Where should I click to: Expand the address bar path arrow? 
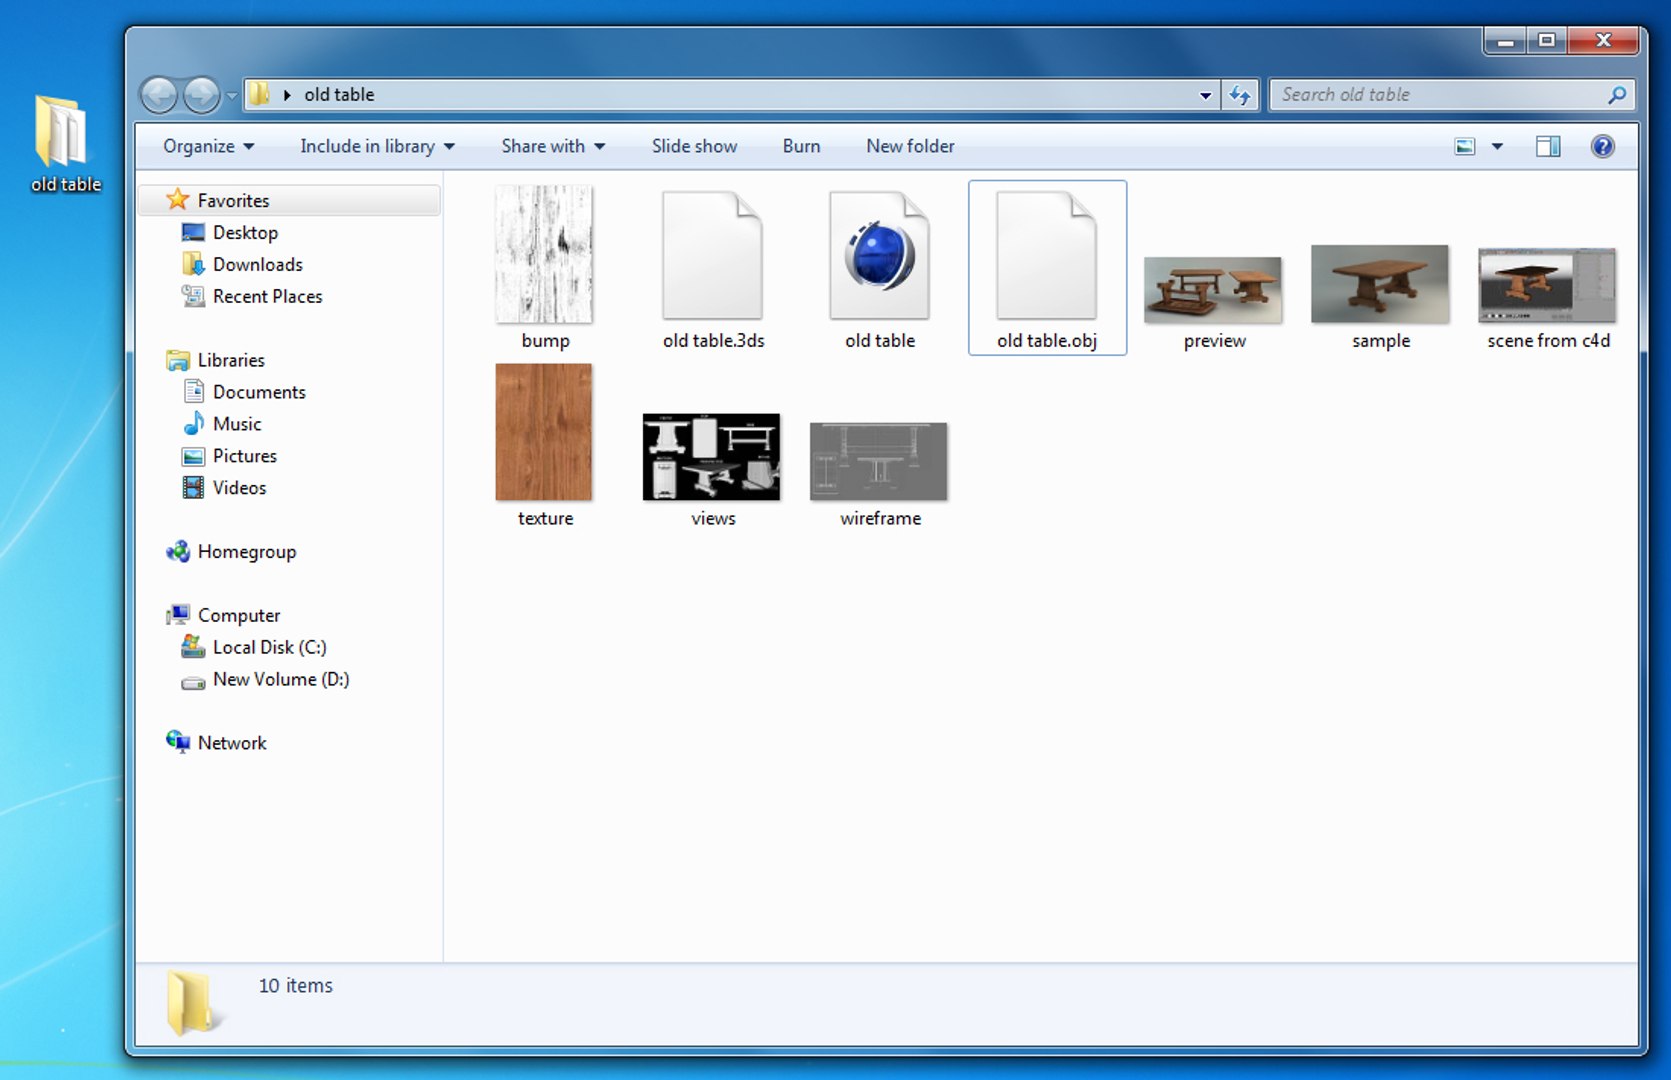tap(287, 95)
